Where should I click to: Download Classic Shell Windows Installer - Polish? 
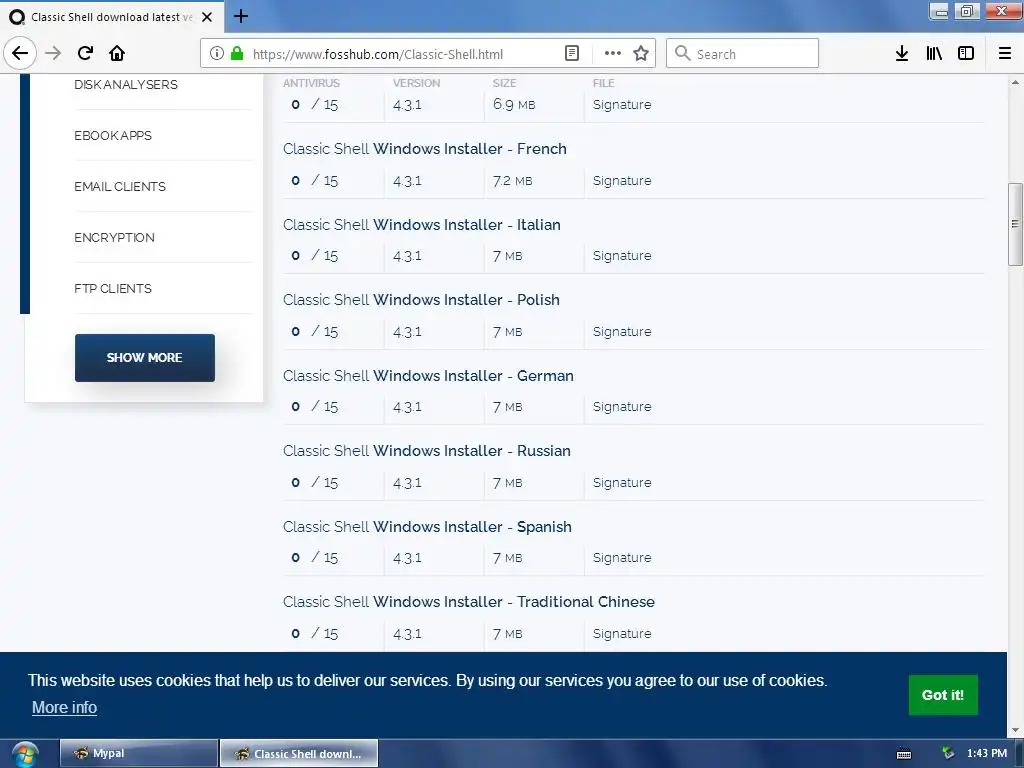click(421, 300)
